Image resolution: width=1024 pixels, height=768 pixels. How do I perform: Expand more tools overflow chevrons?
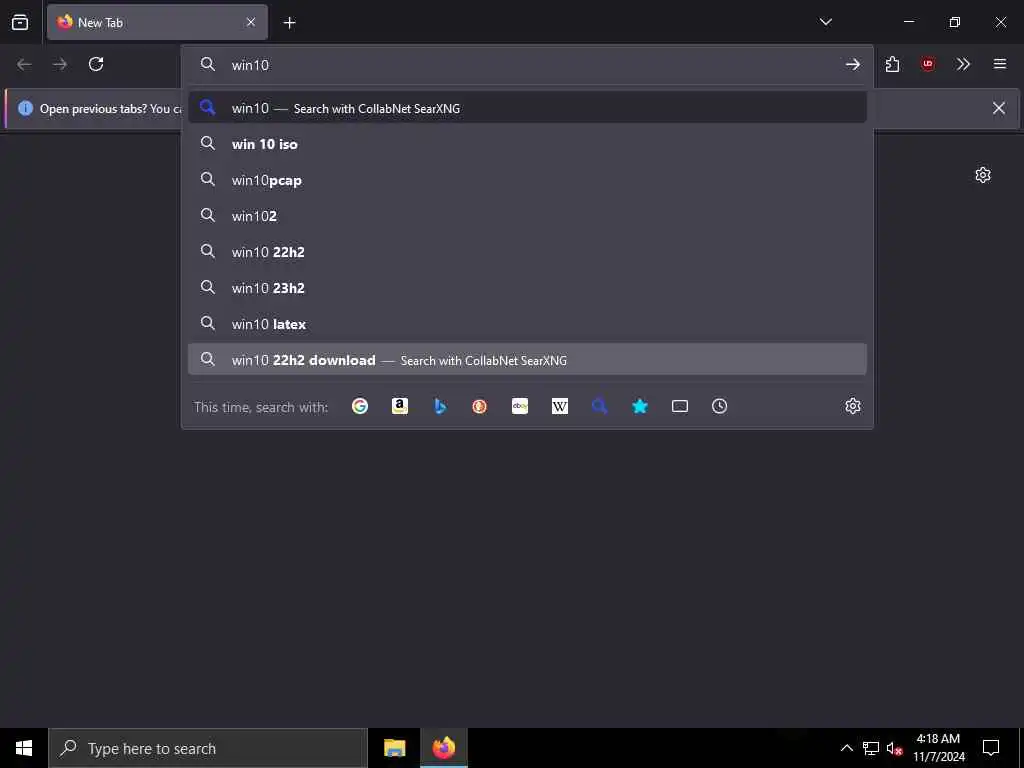[x=963, y=64]
